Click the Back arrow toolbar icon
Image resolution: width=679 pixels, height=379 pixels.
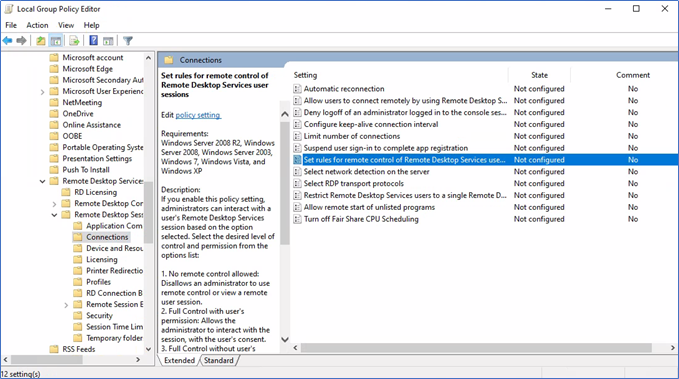[x=7, y=41]
